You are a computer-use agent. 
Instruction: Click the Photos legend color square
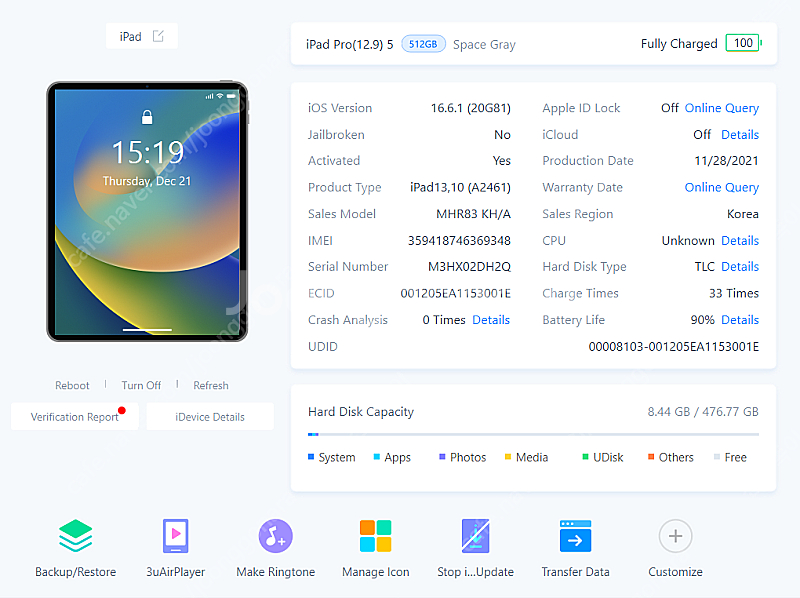pyautogui.click(x=442, y=457)
